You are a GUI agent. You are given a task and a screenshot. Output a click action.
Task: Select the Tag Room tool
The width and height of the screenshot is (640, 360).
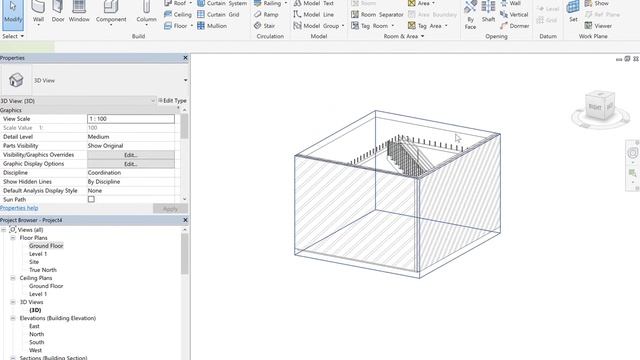(373, 26)
